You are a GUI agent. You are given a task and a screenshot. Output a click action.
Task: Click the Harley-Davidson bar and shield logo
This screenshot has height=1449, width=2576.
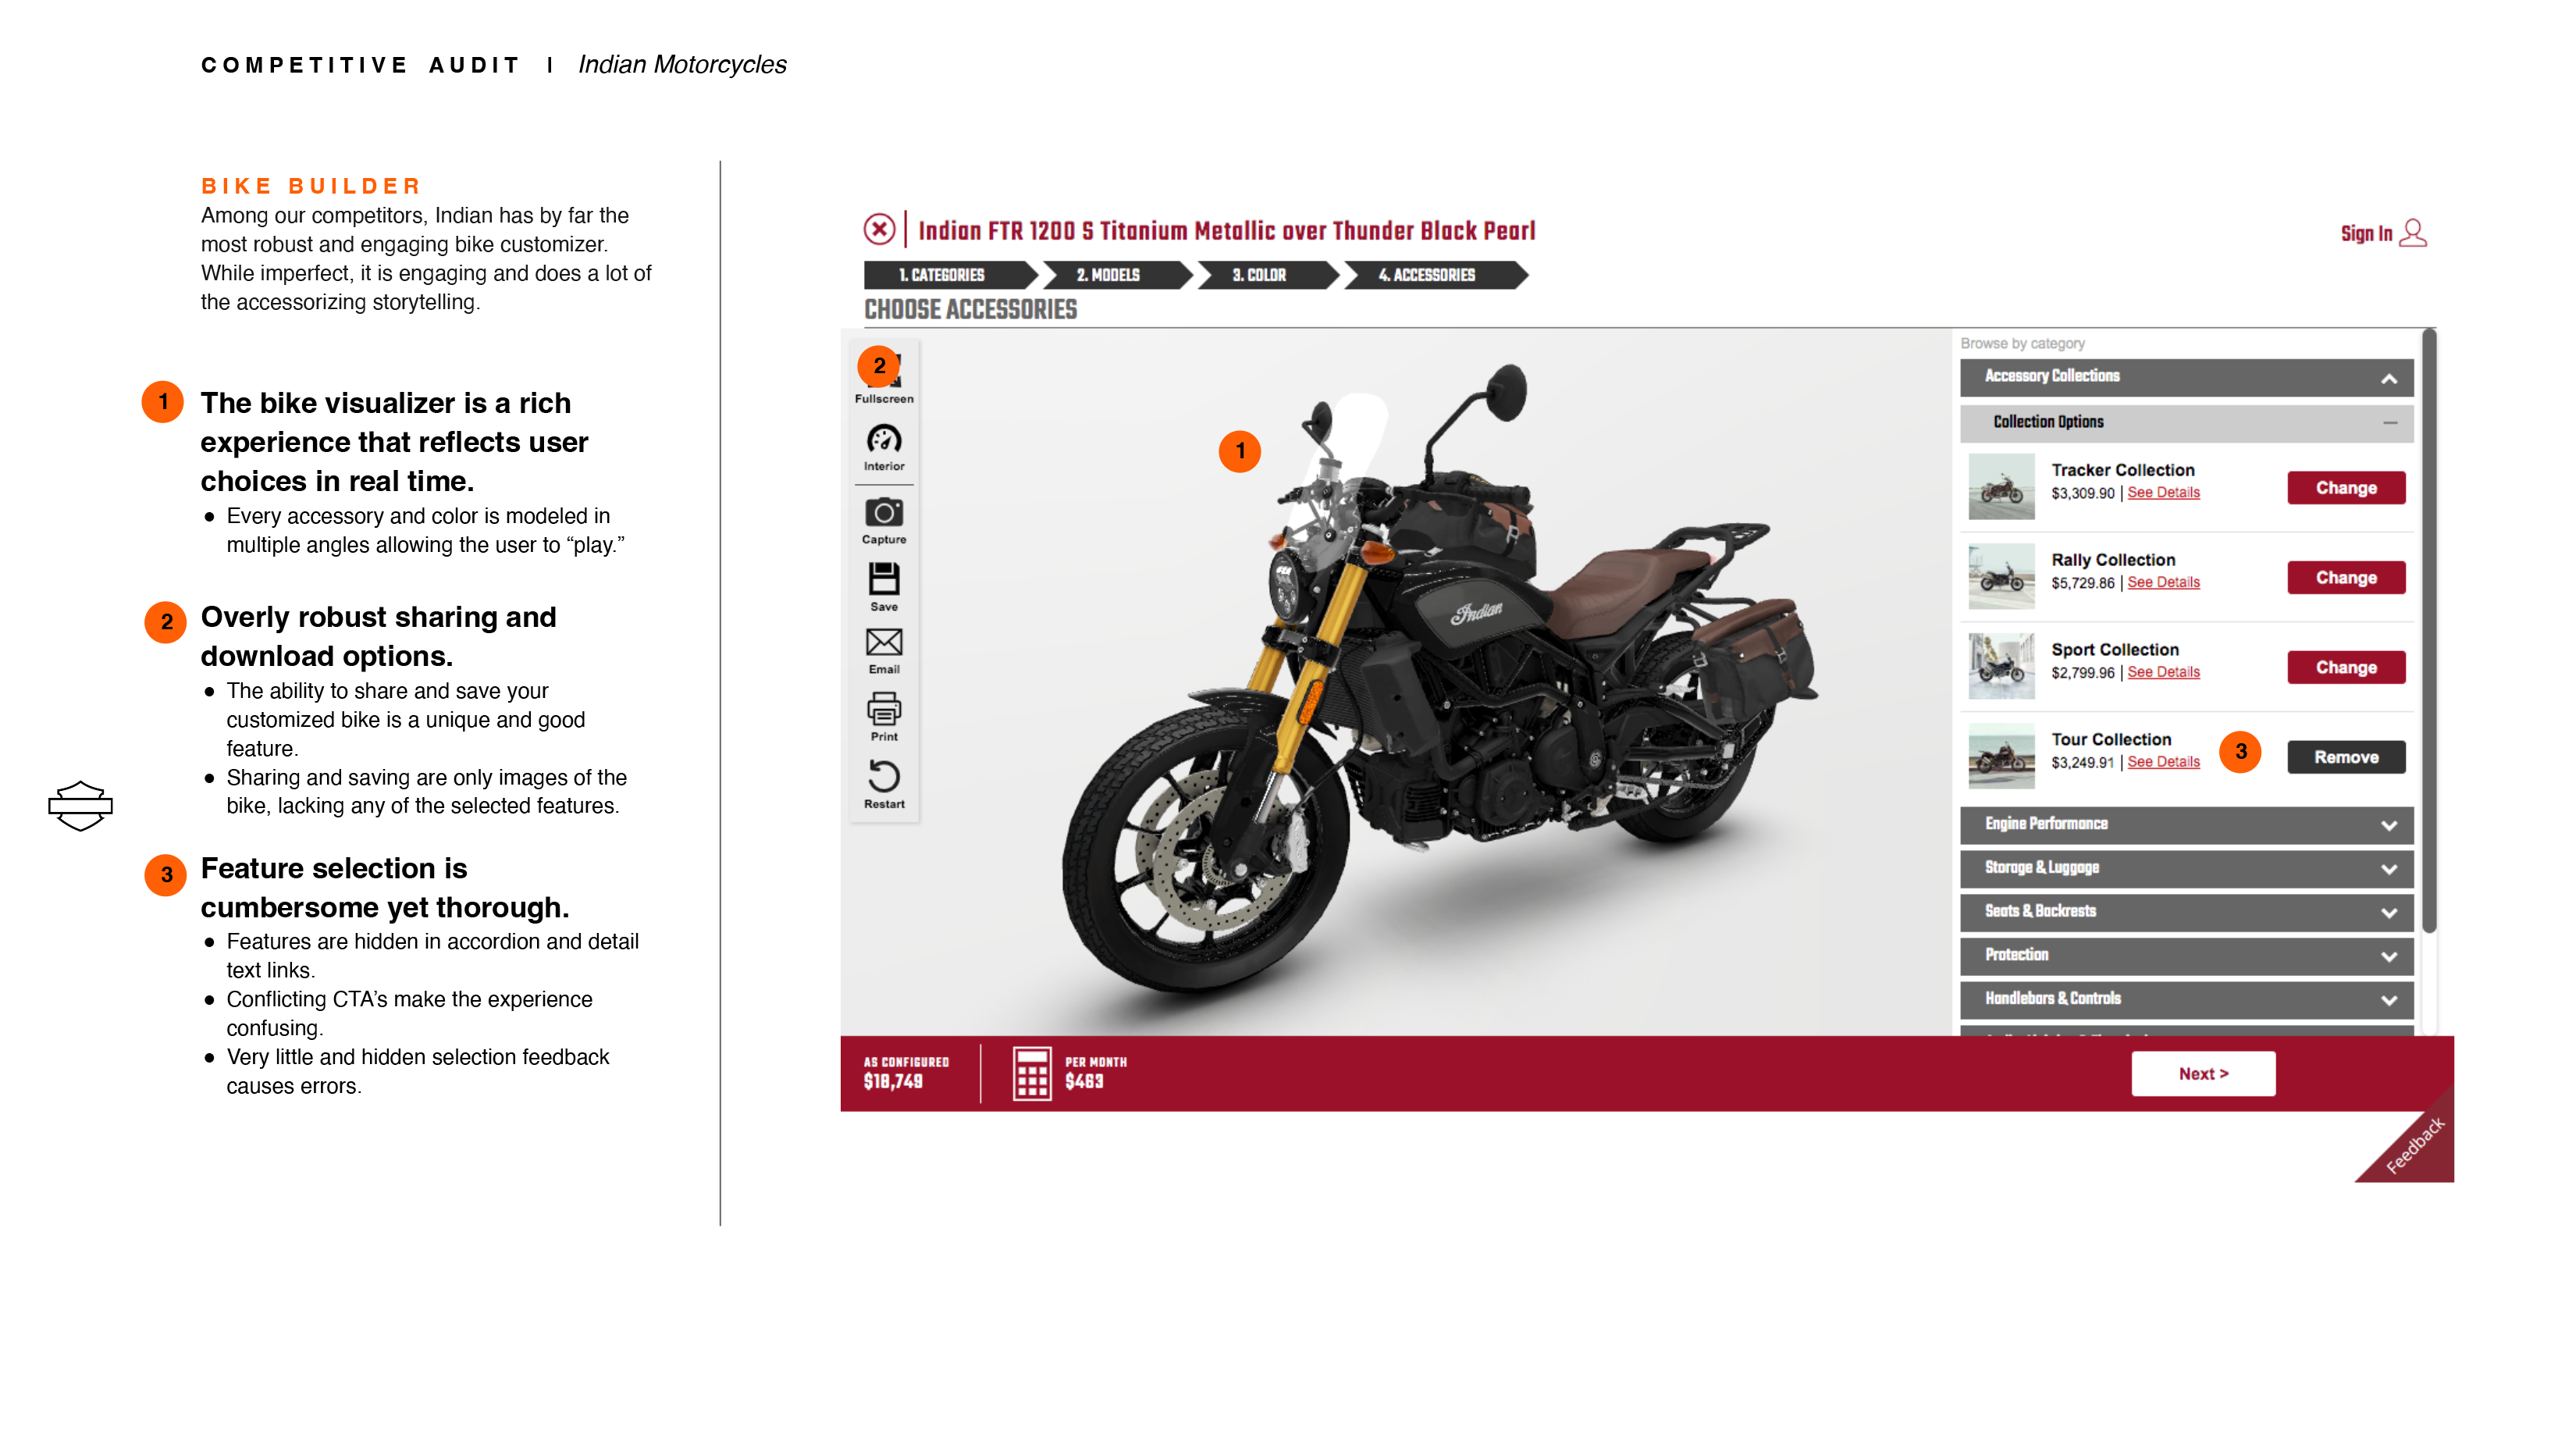80,806
